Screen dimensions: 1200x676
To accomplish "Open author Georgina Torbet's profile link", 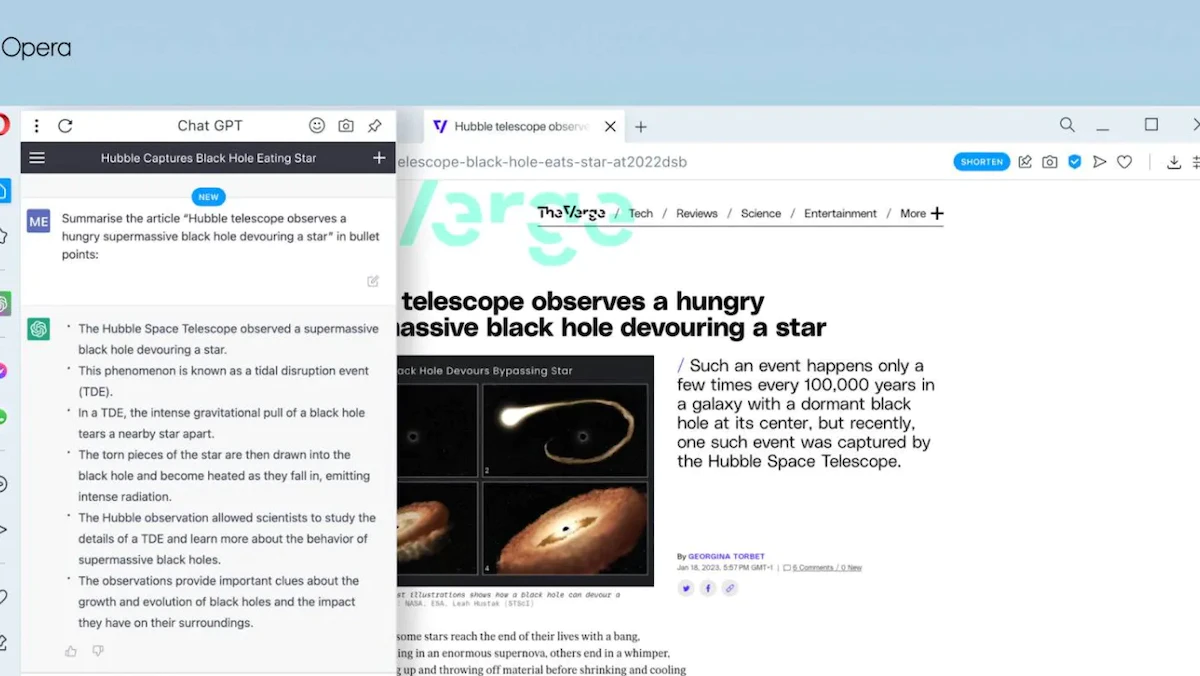I will (x=726, y=556).
